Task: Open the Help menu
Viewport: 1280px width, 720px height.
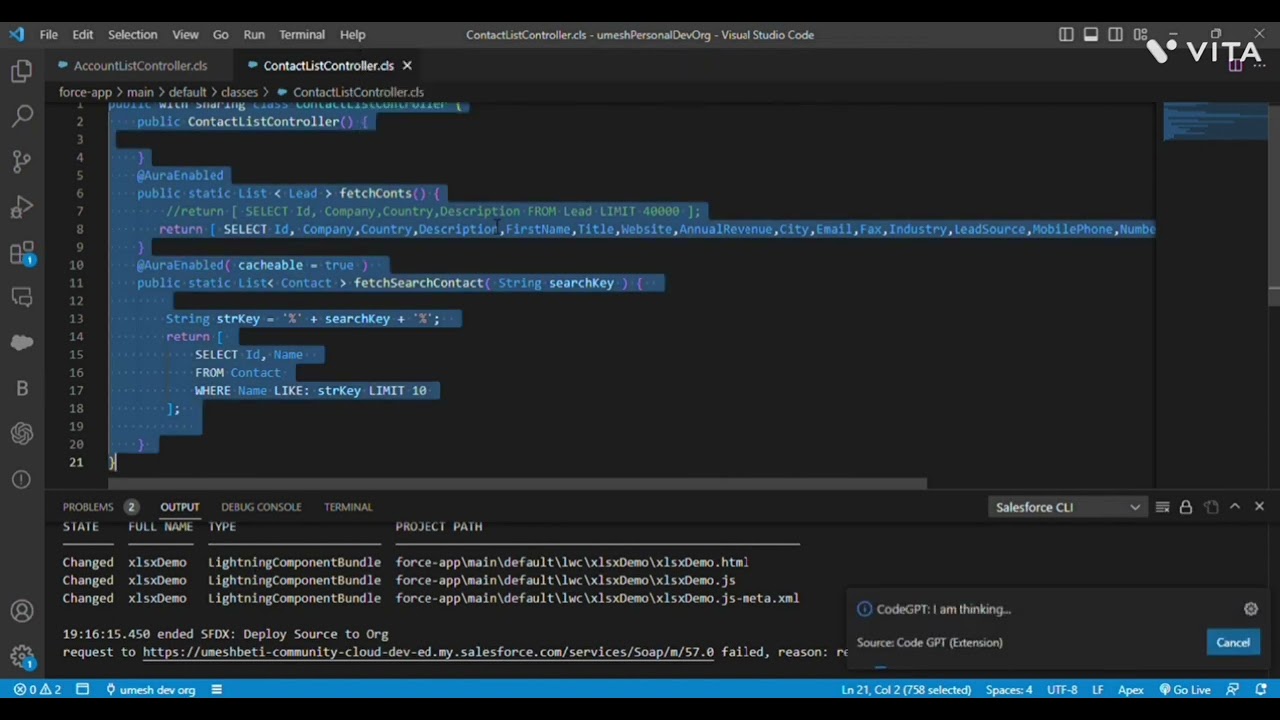Action: (352, 34)
